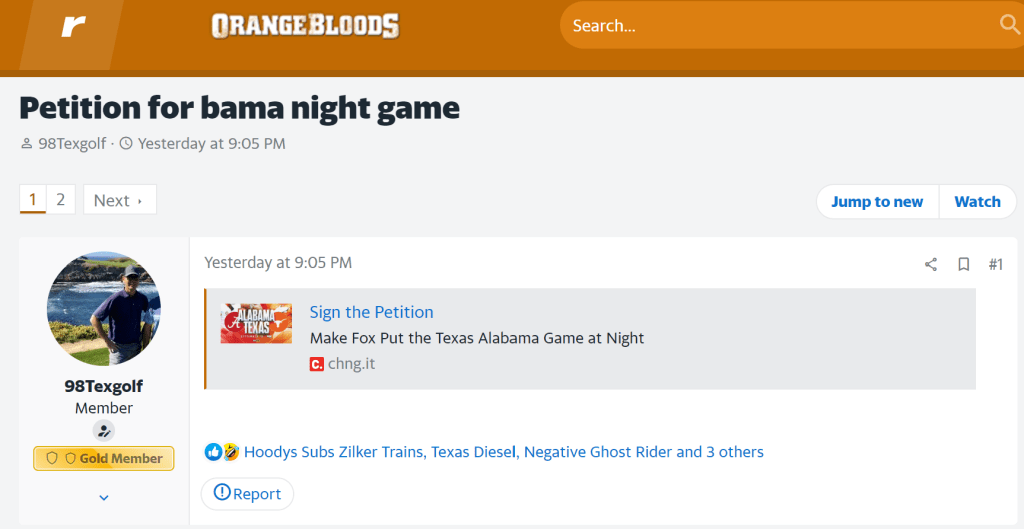This screenshot has height=529, width=1024.
Task: Click the like reaction emoji icon
Action: [x=213, y=452]
